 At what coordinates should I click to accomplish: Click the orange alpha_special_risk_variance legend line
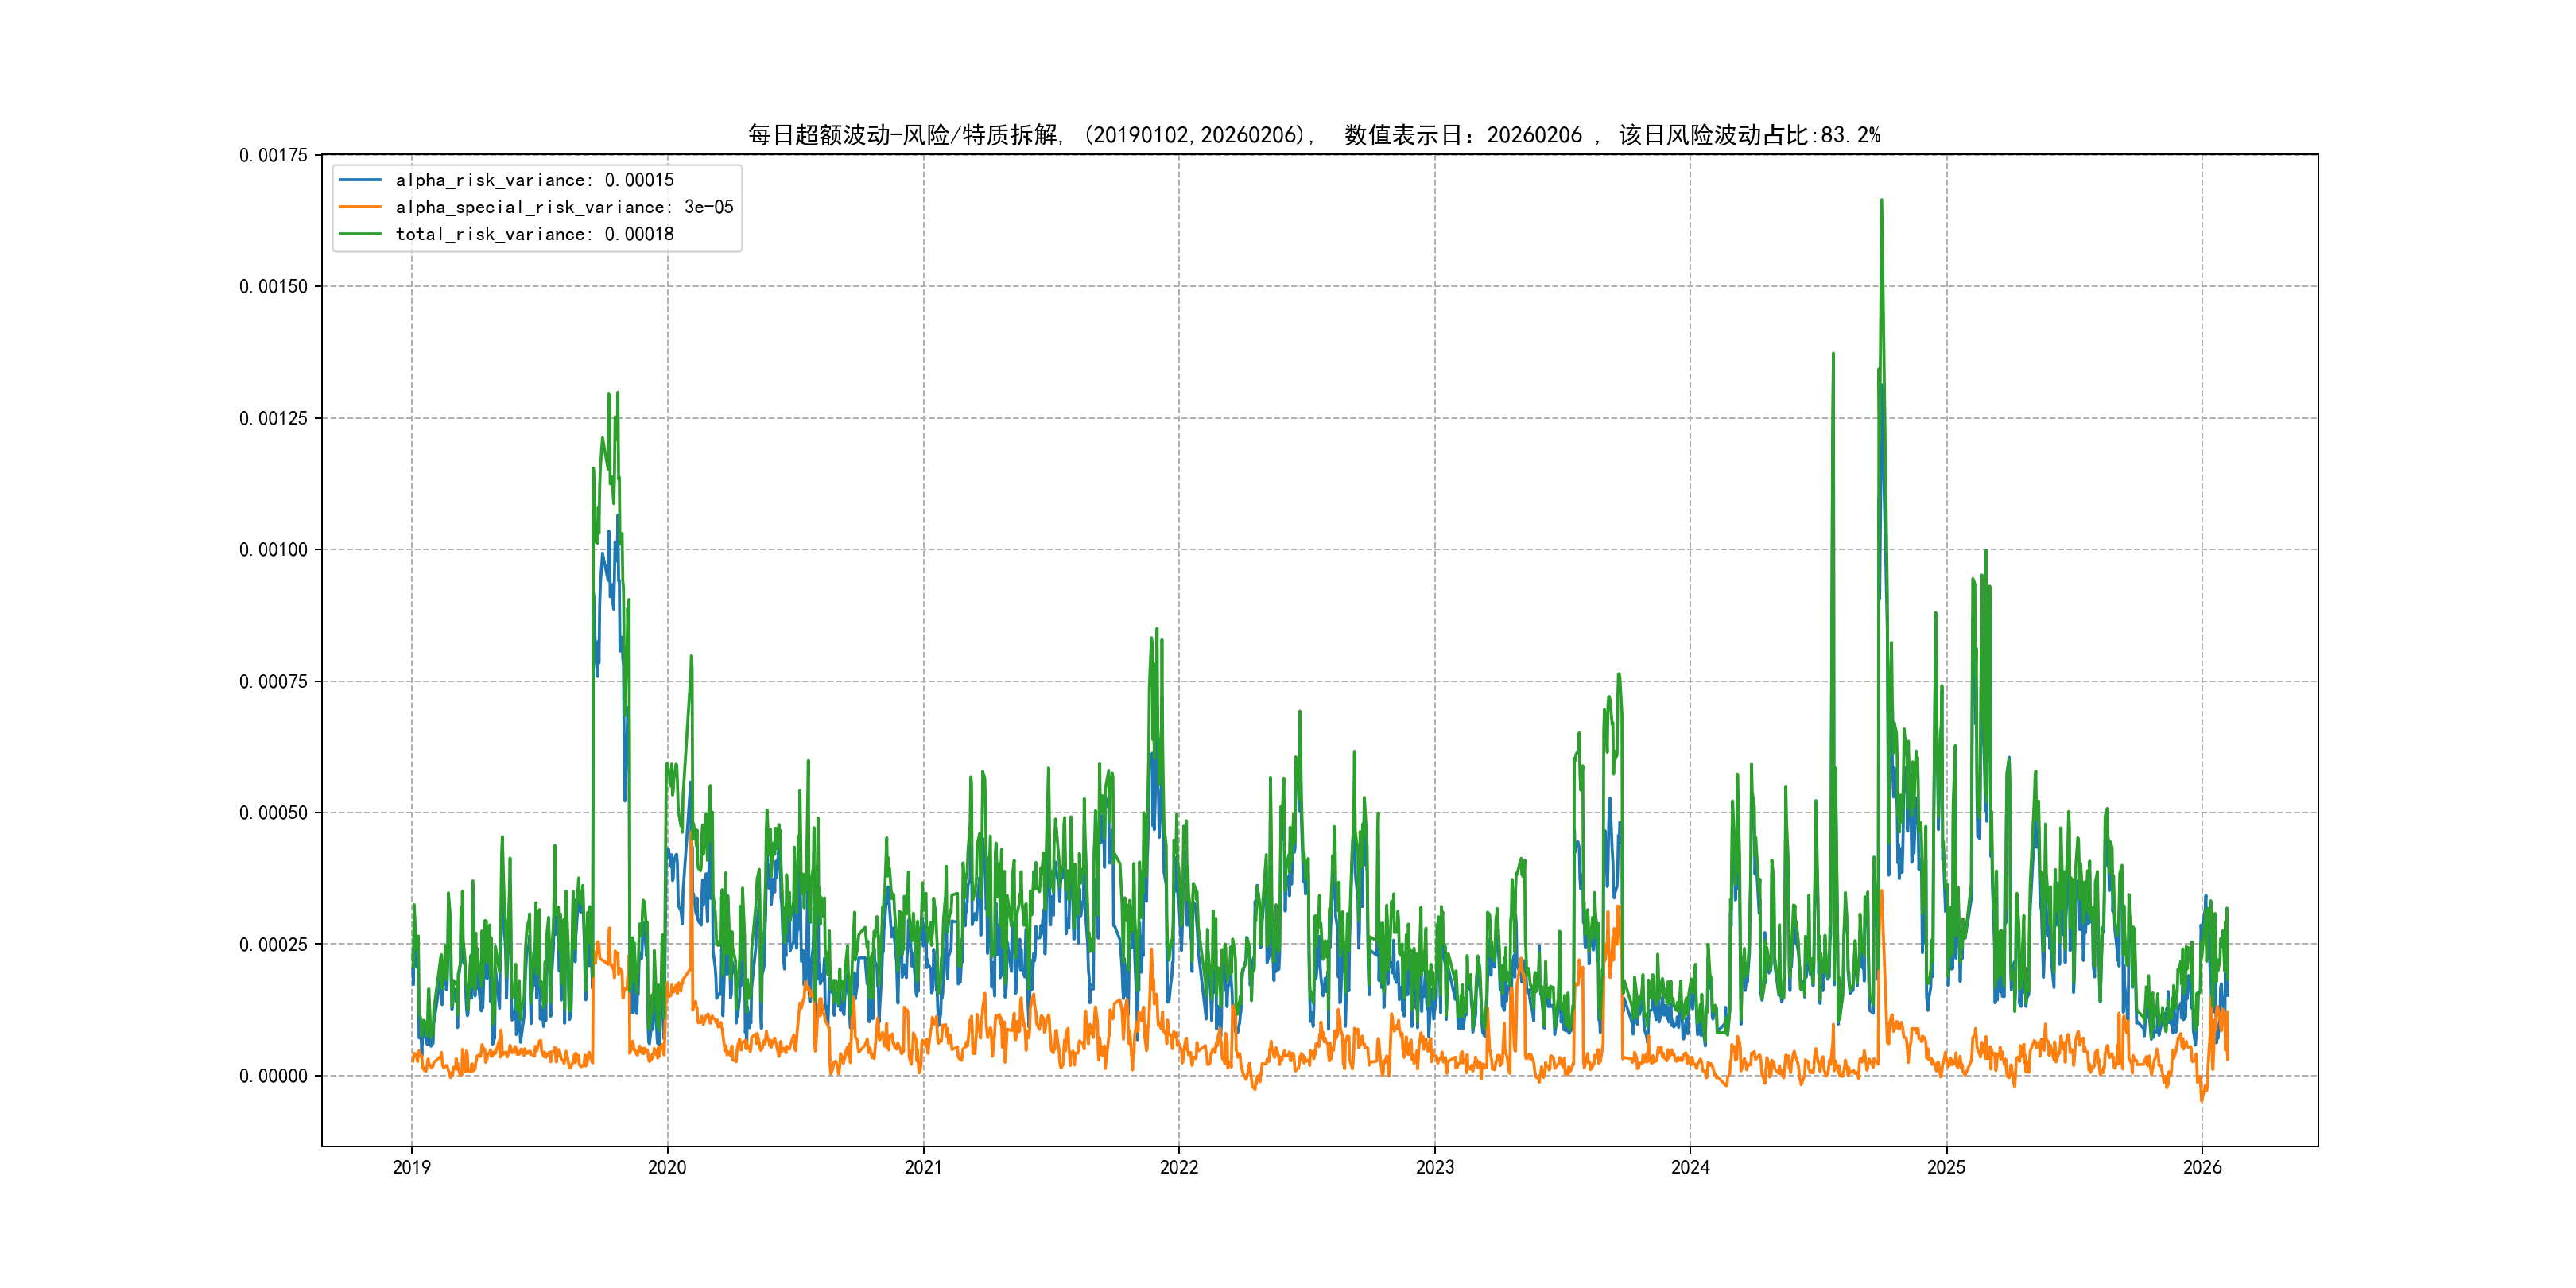(360, 207)
